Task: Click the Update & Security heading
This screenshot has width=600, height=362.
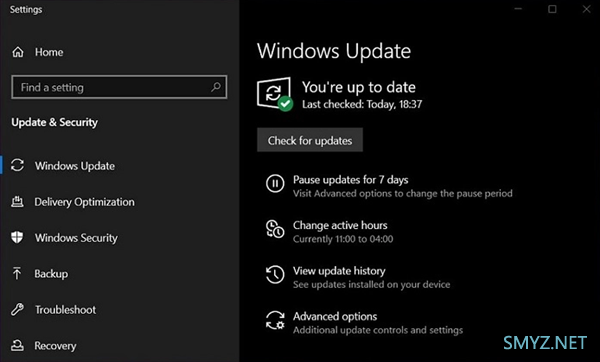Action: pos(54,122)
